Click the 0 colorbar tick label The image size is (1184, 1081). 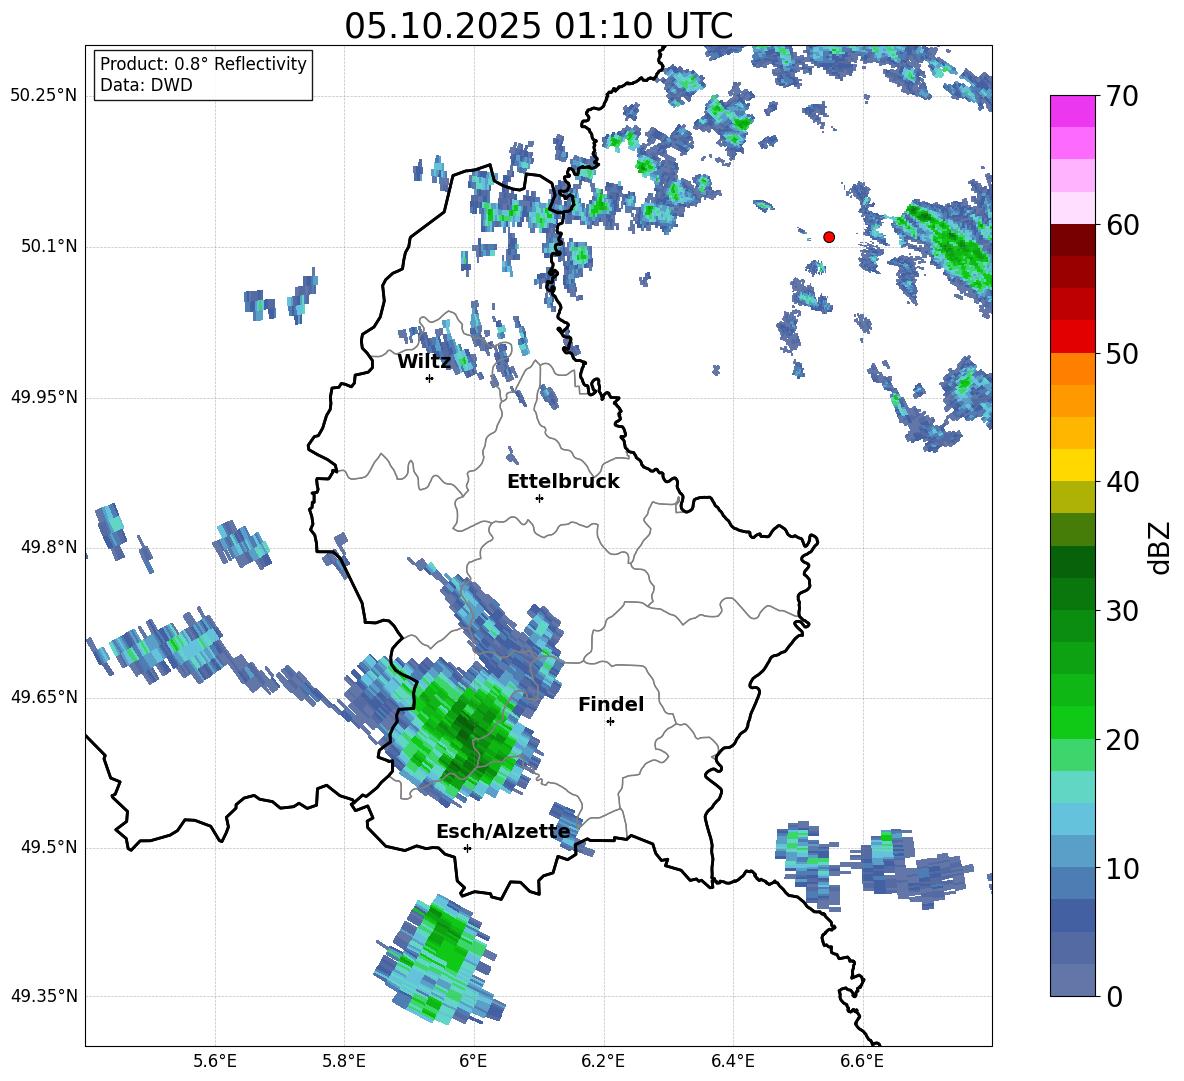click(1115, 997)
